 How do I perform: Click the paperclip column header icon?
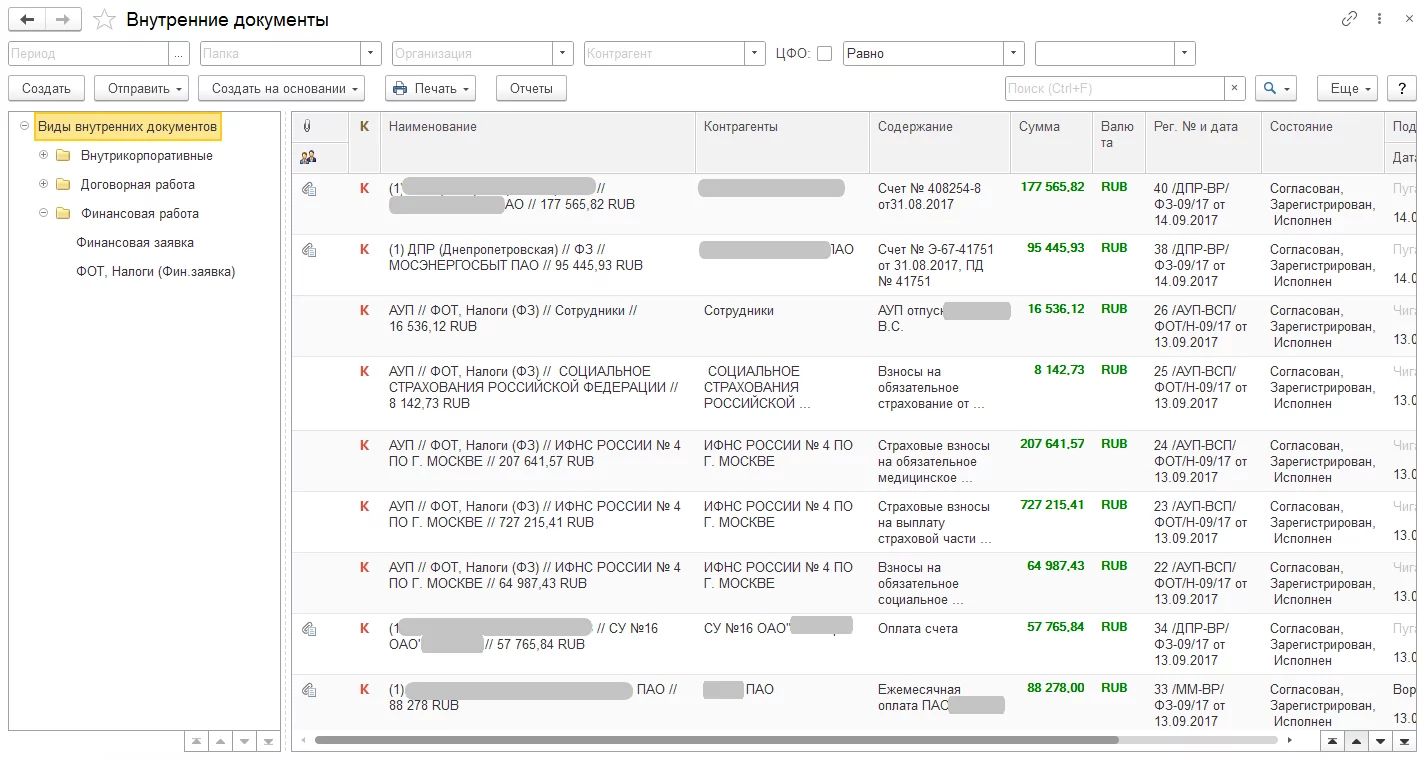coord(307,127)
